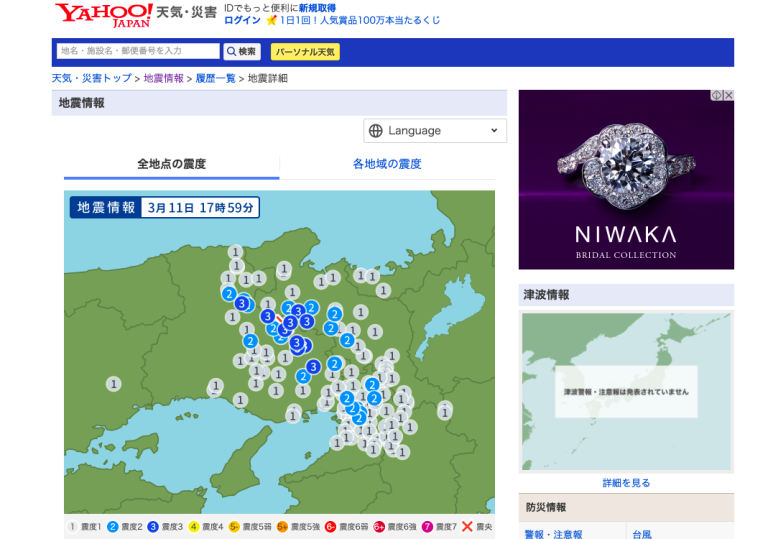This screenshot has width=768, height=539.
Task: Click the globe icon in Language selector
Action: point(376,131)
